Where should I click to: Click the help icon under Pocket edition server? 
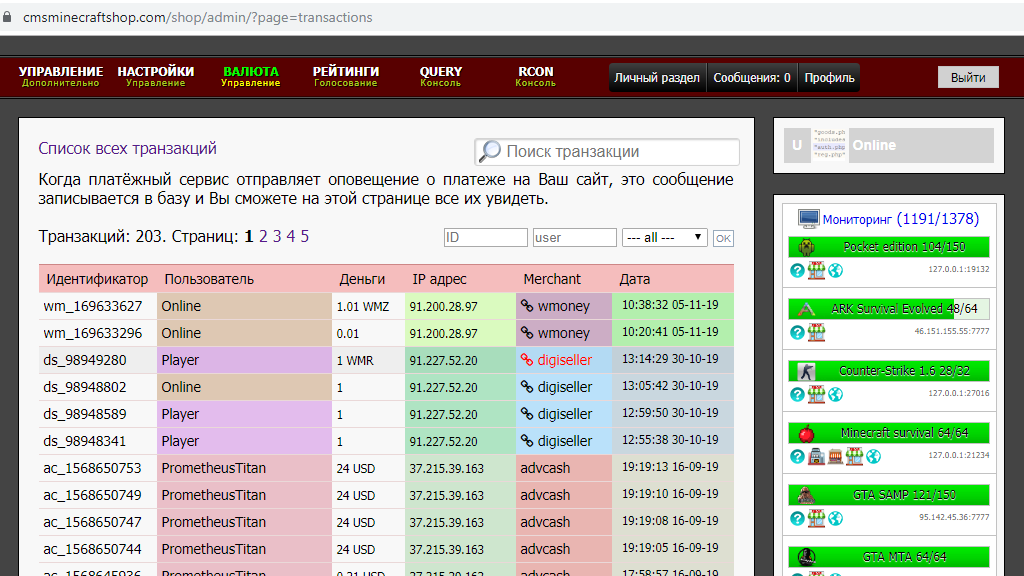pyautogui.click(x=797, y=271)
